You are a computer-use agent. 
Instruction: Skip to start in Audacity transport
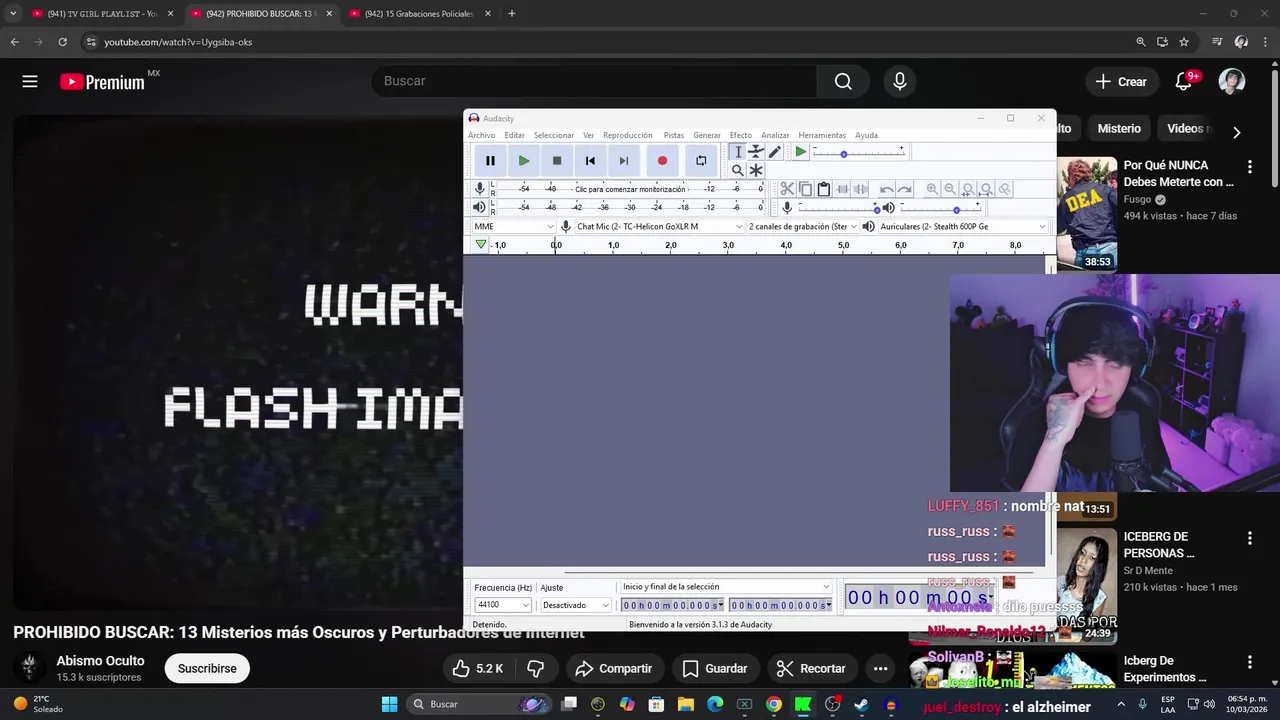590,160
